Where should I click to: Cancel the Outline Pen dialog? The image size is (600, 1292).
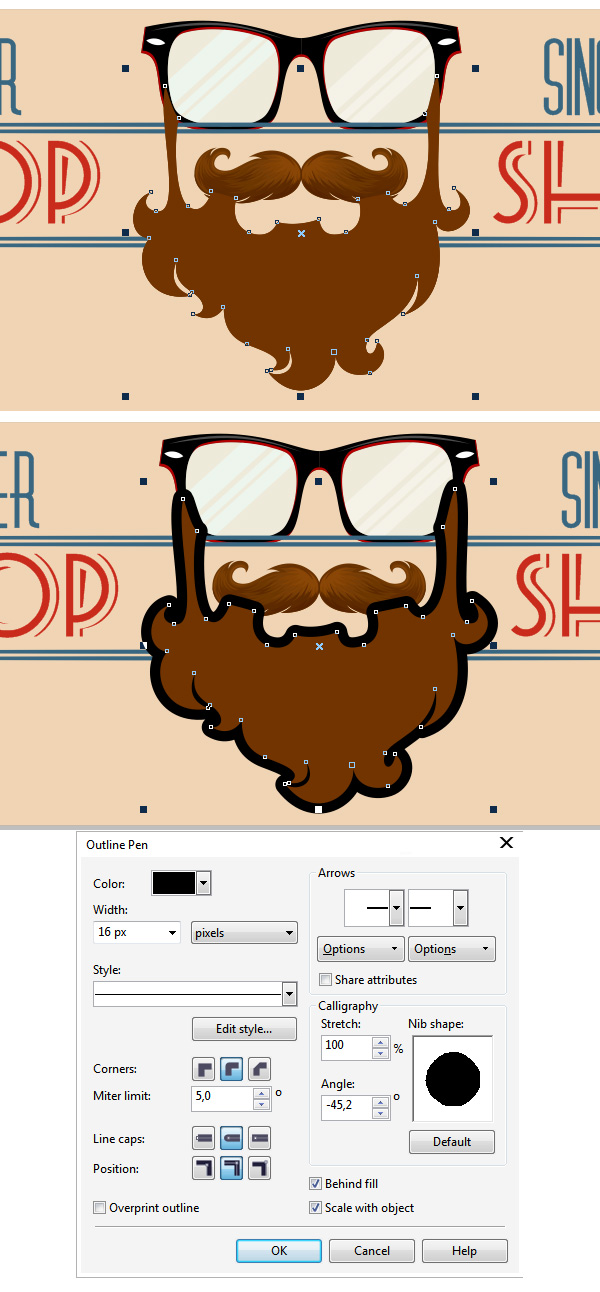tap(372, 1251)
